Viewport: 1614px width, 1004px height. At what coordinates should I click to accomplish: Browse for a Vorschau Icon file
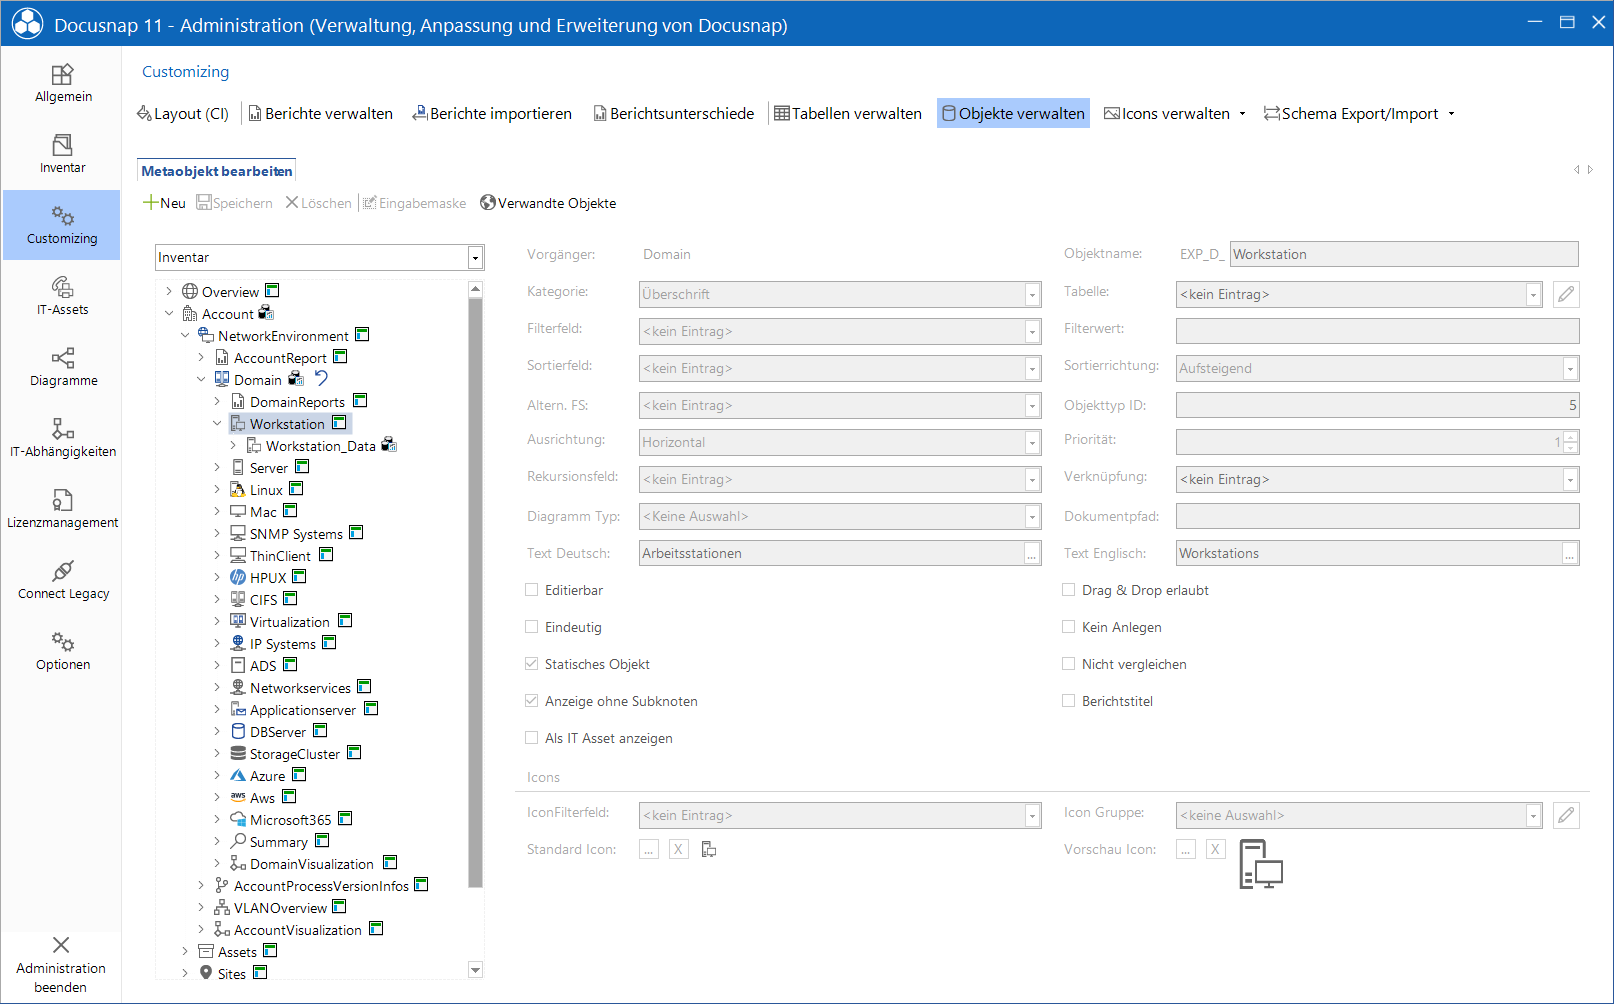coord(1186,849)
